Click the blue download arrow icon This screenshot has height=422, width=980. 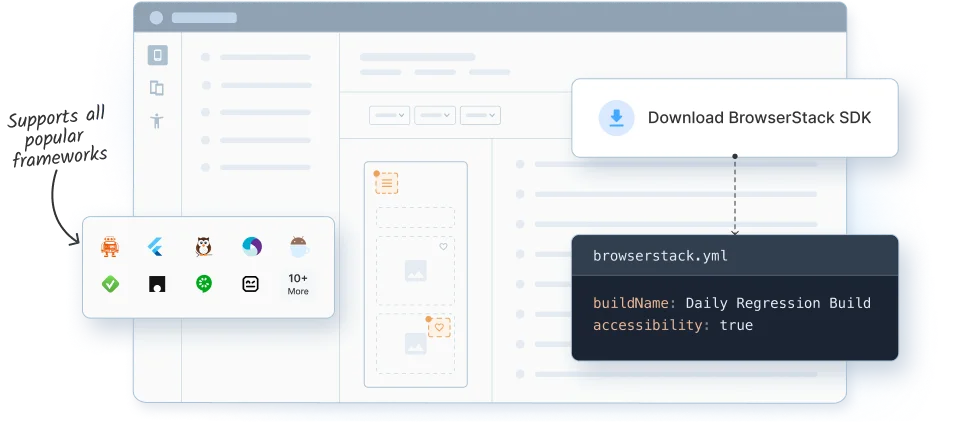tap(616, 118)
